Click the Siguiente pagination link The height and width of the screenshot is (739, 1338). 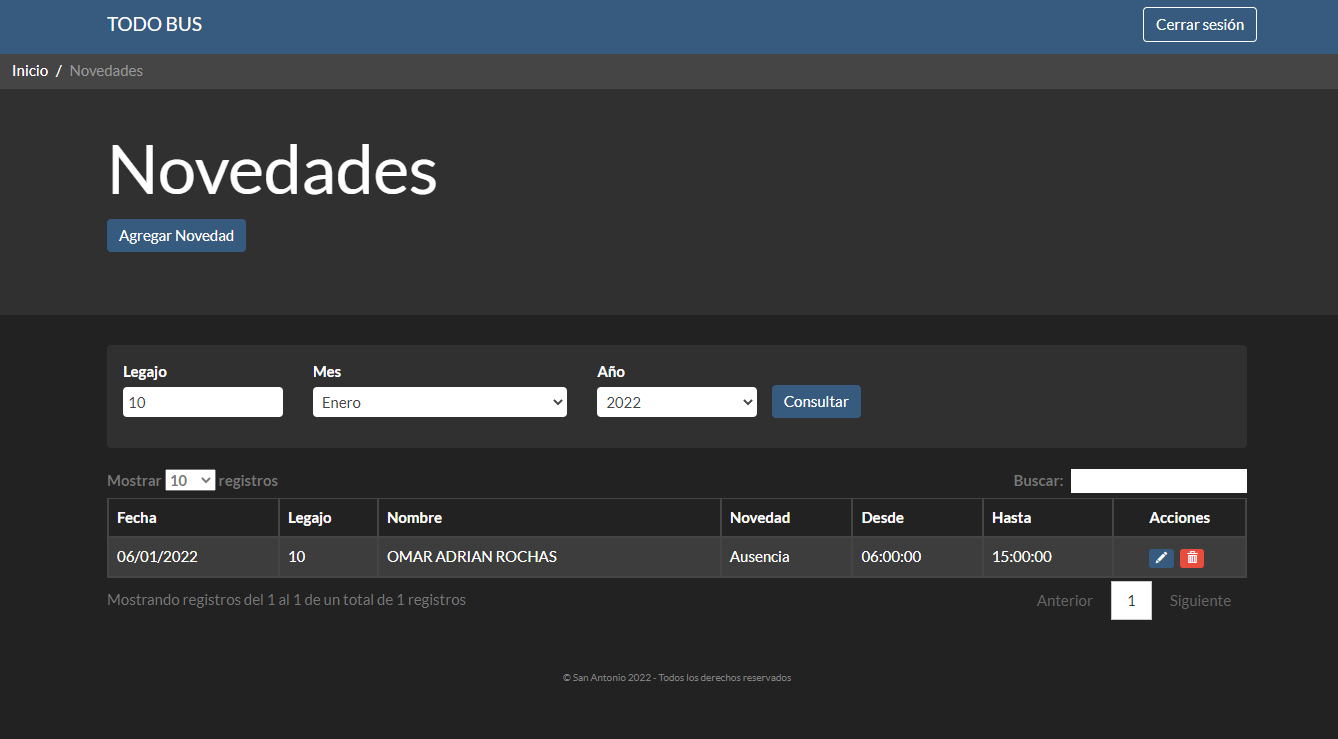1200,601
